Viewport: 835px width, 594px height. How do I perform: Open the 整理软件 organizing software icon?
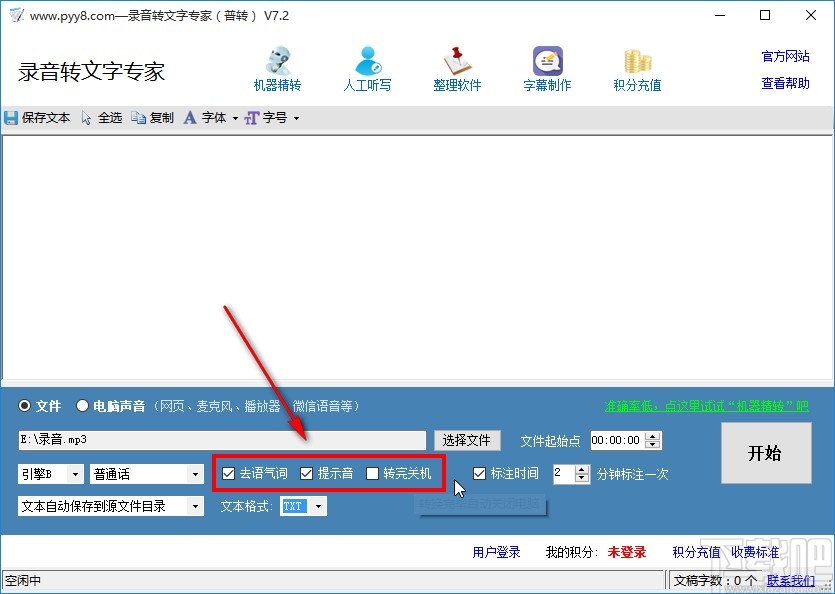(x=458, y=68)
